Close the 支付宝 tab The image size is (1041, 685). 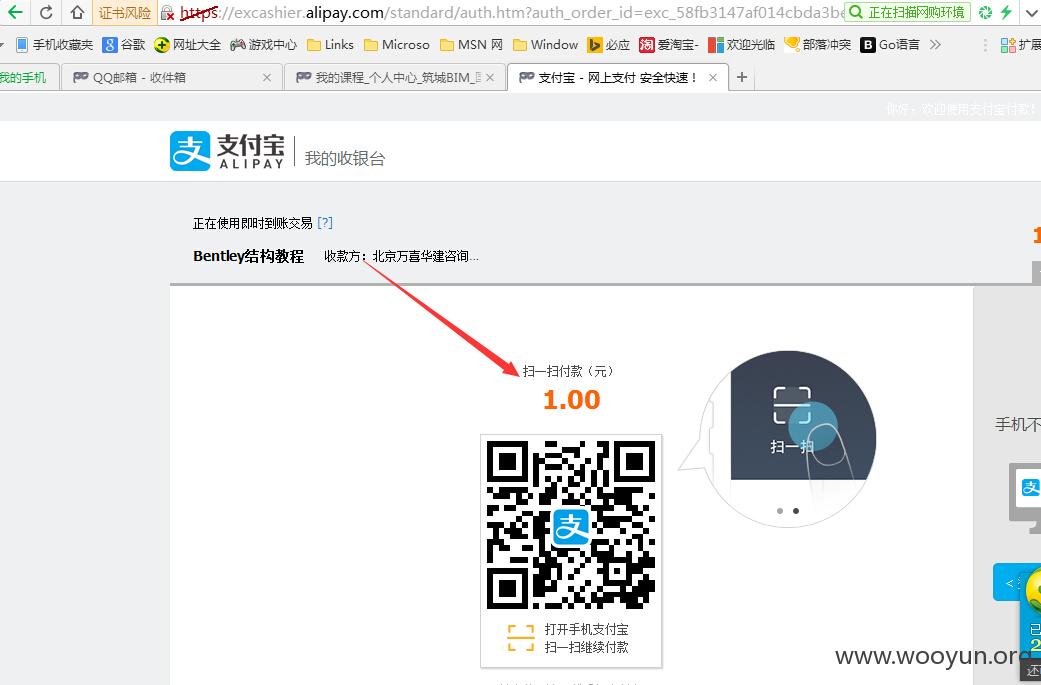pyautogui.click(x=713, y=78)
